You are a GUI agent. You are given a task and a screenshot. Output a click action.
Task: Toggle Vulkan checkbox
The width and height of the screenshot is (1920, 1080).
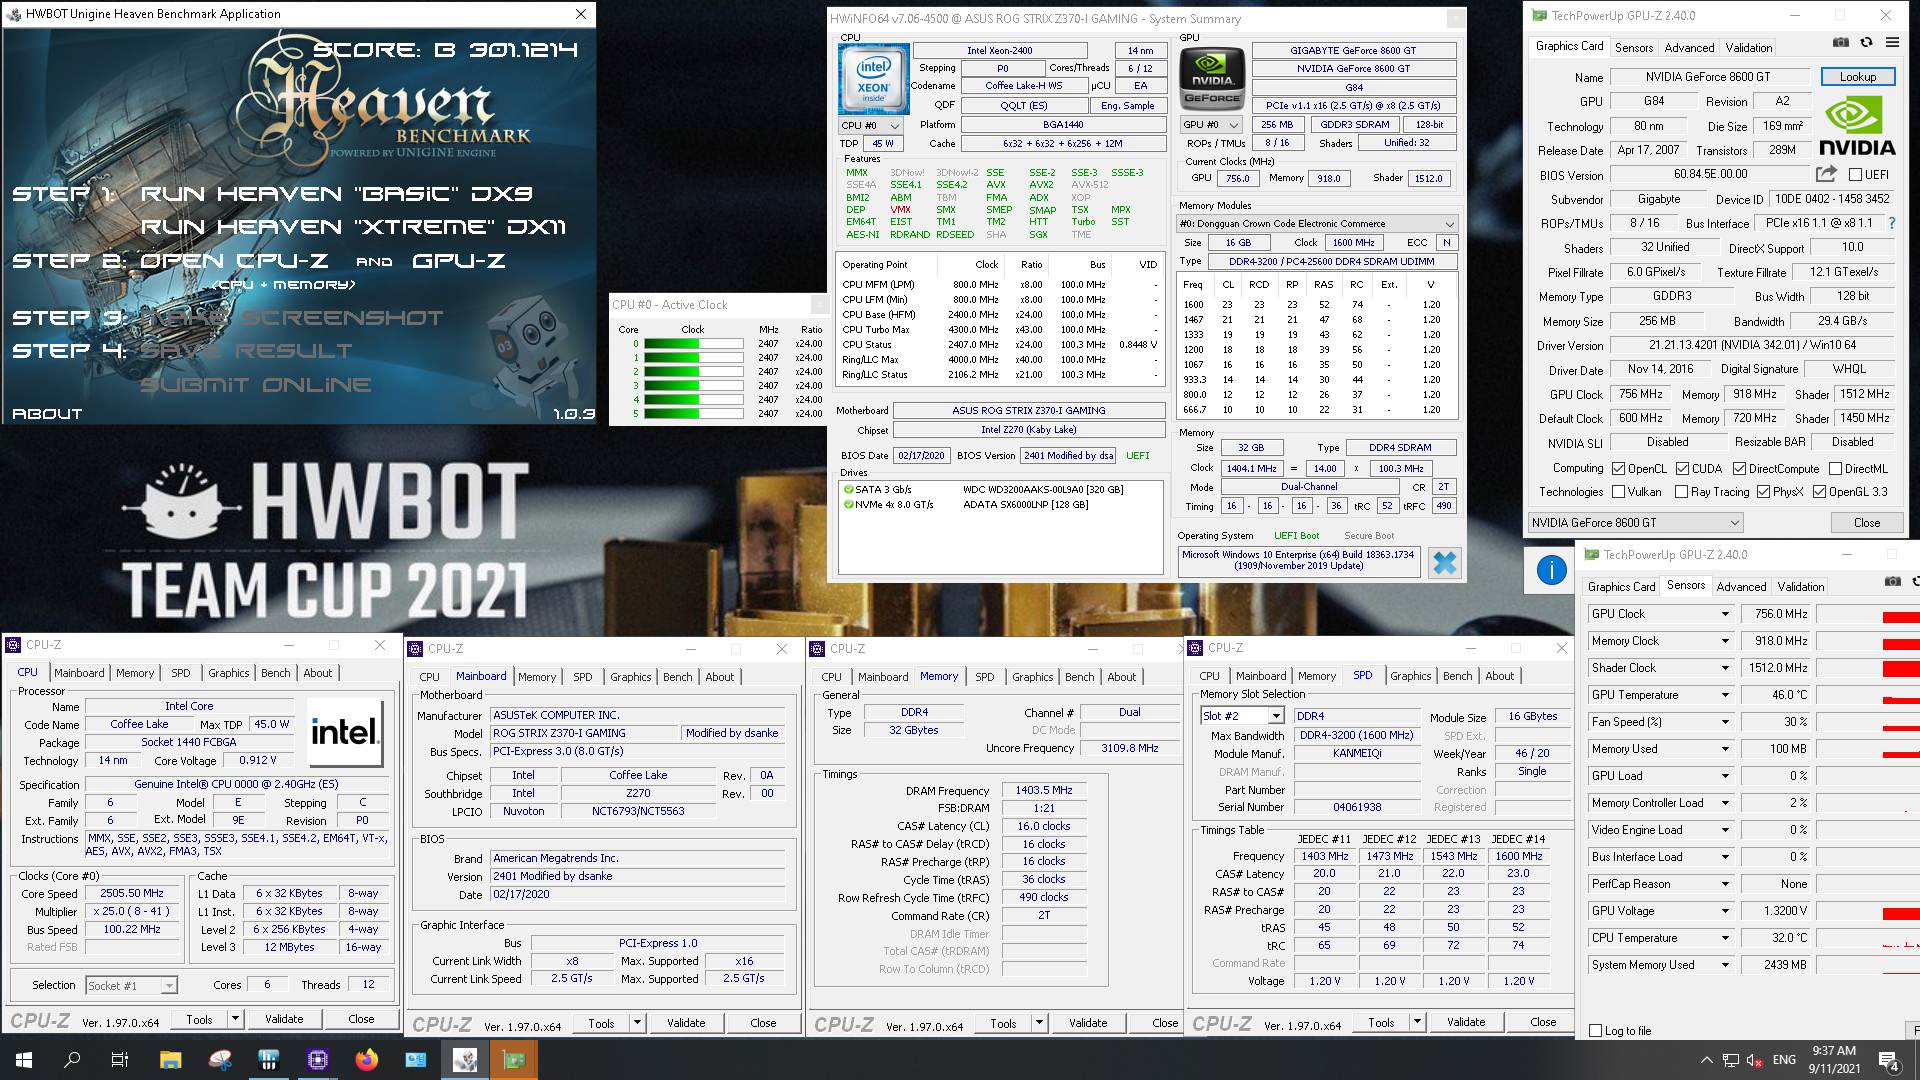click(1618, 492)
